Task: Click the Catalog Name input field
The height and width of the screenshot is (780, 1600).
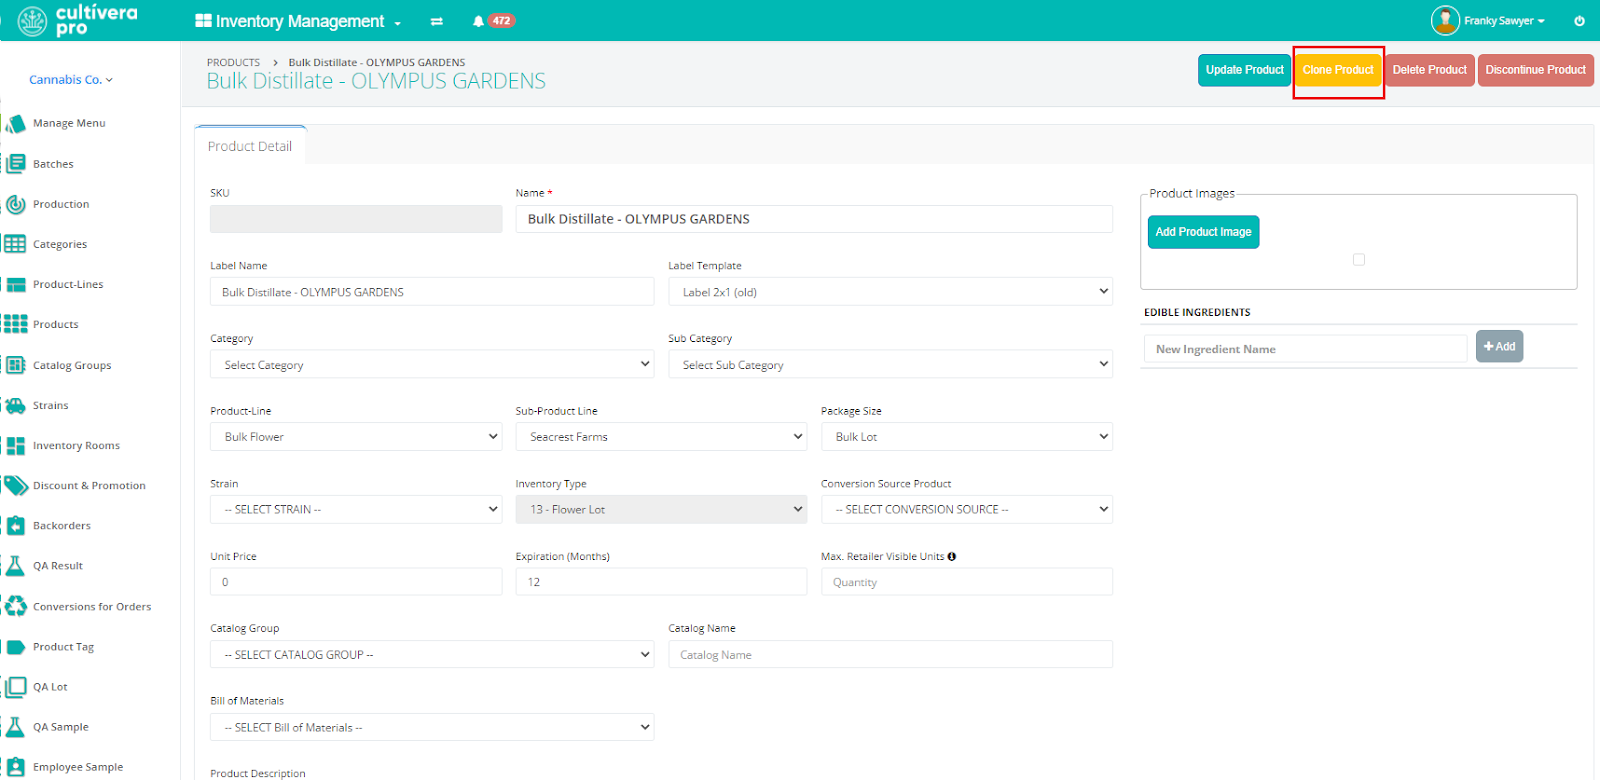Action: 890,654
